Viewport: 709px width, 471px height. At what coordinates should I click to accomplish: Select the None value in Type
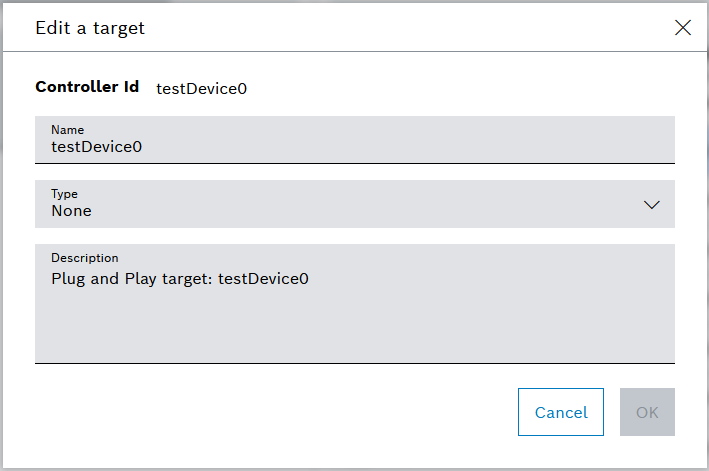71,211
